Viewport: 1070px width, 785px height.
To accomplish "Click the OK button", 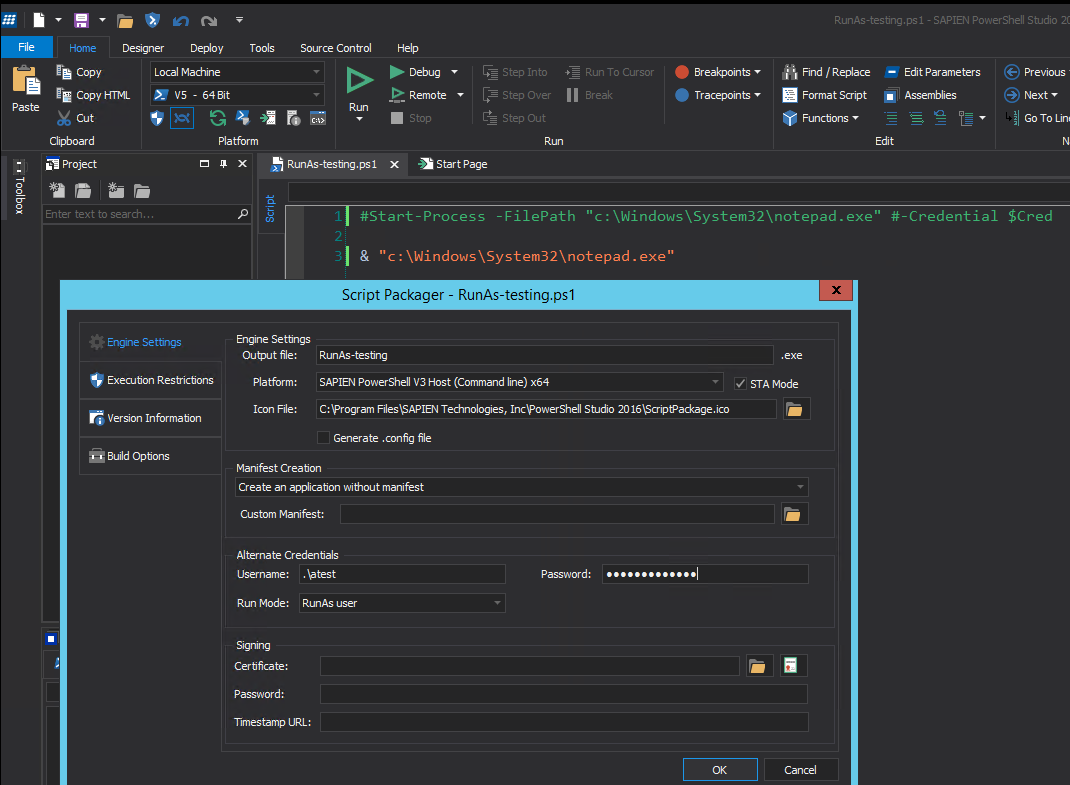I will coord(719,770).
